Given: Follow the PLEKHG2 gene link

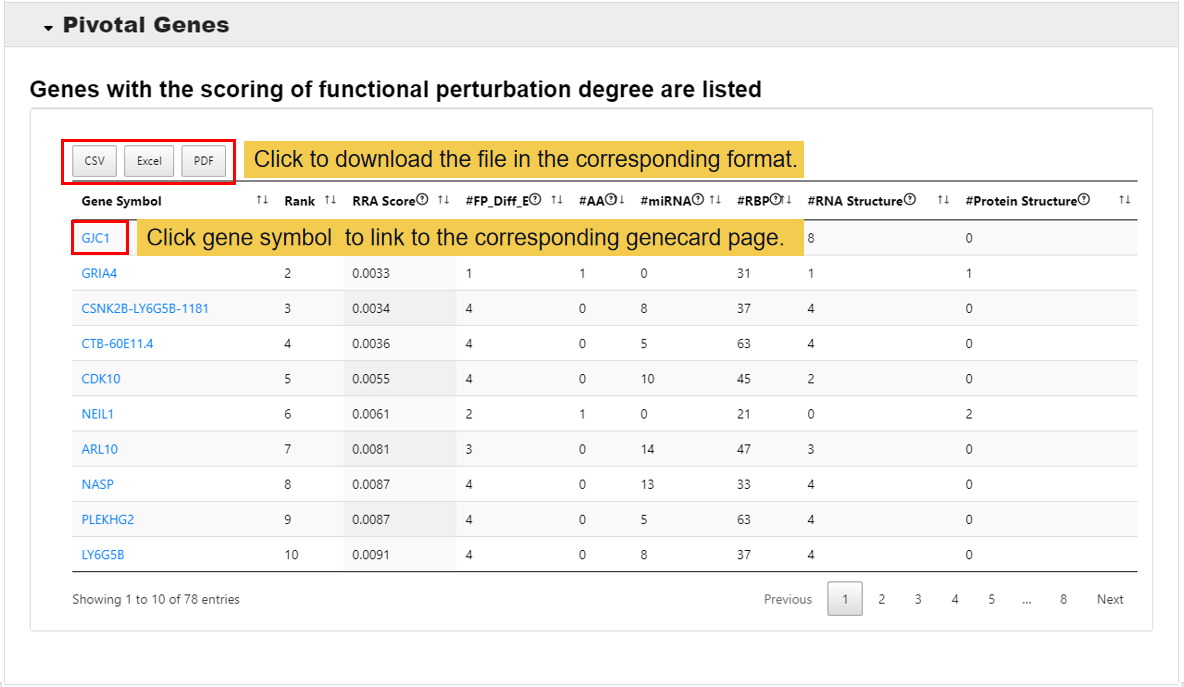Looking at the screenshot, I should [x=107, y=520].
